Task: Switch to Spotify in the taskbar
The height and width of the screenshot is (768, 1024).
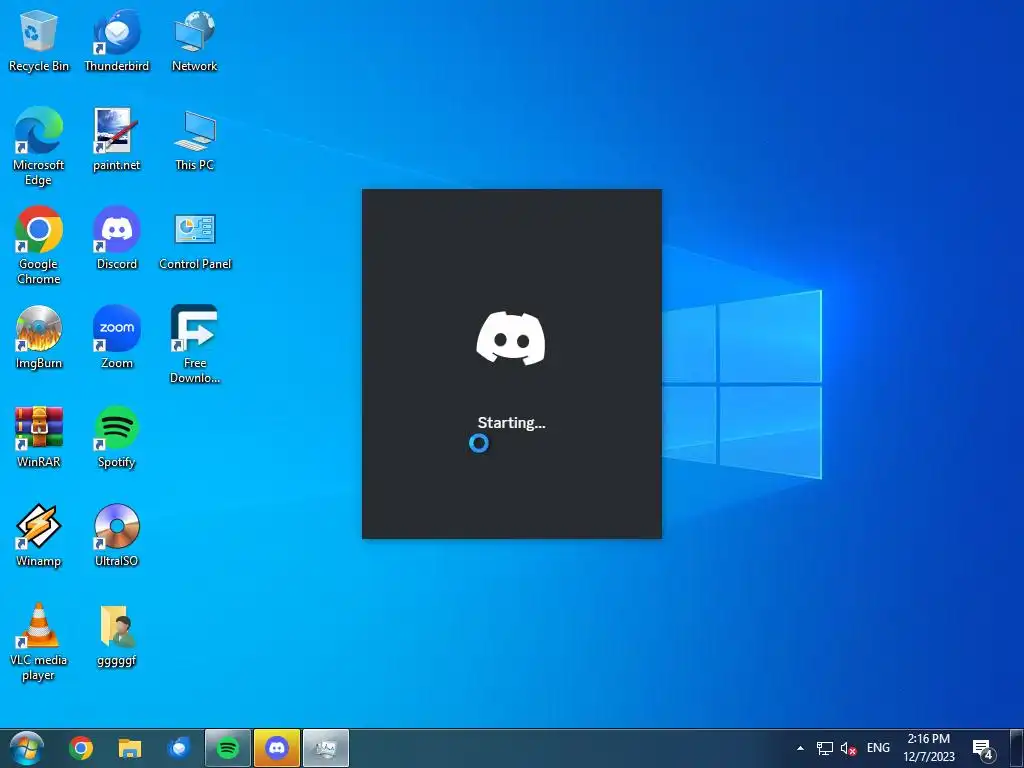Action: tap(227, 748)
